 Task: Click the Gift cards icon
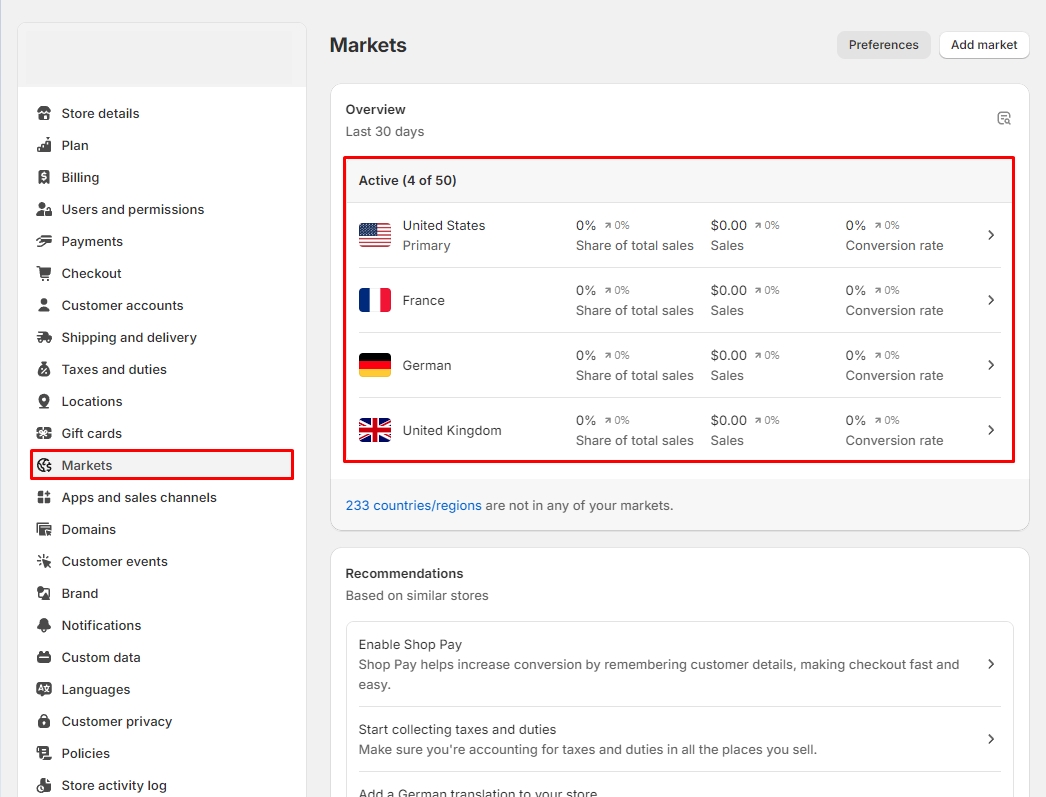point(44,433)
